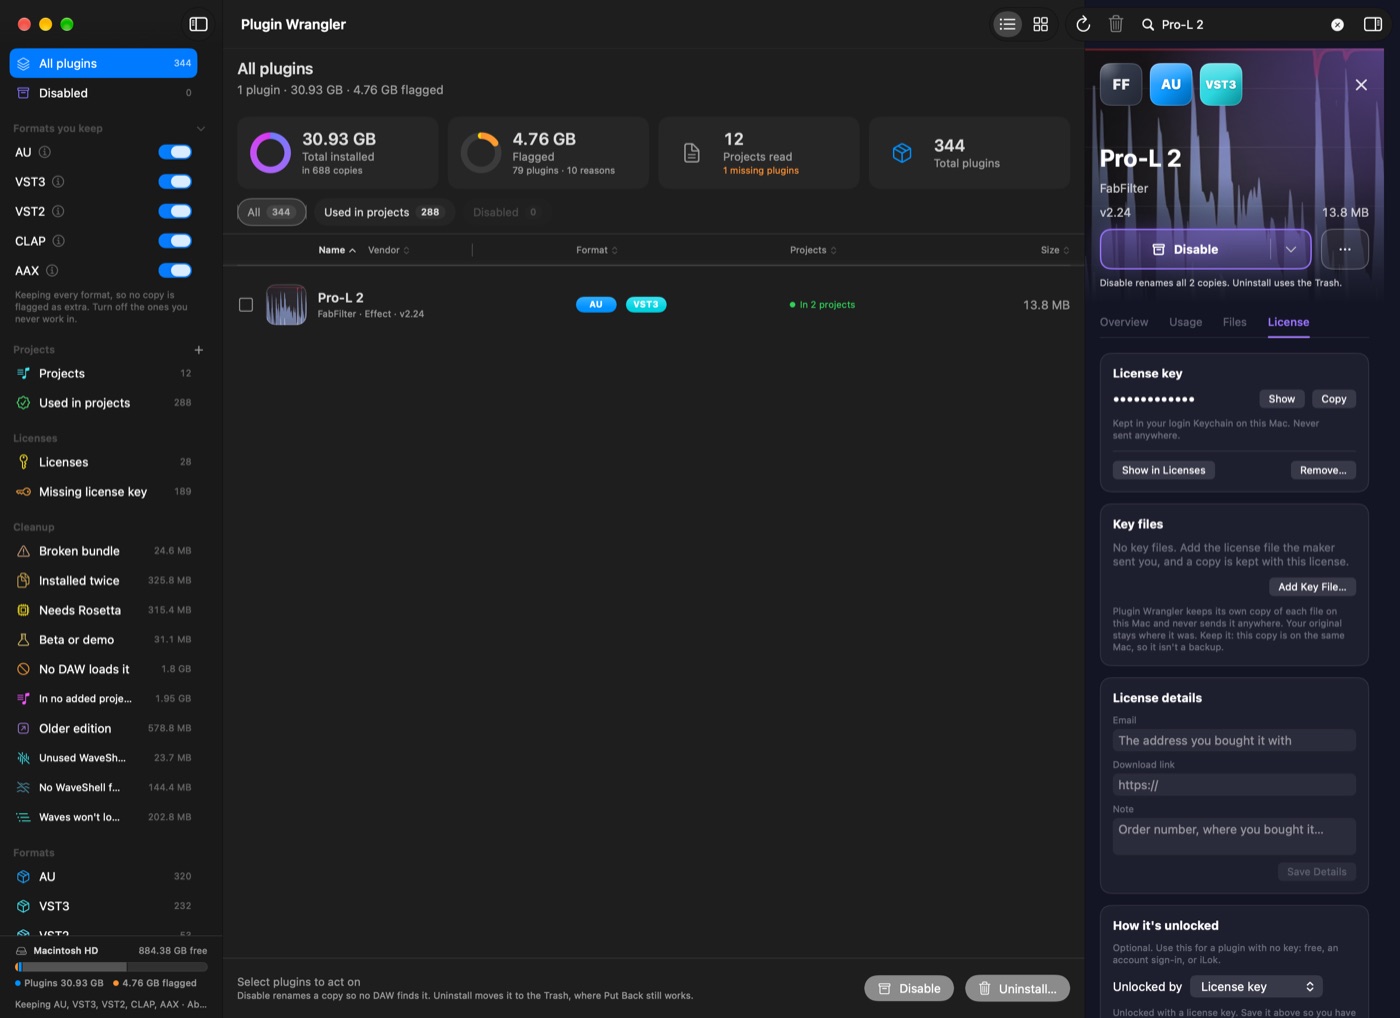The image size is (1400, 1018).
Task: Sort by Name column header
Action: point(337,250)
